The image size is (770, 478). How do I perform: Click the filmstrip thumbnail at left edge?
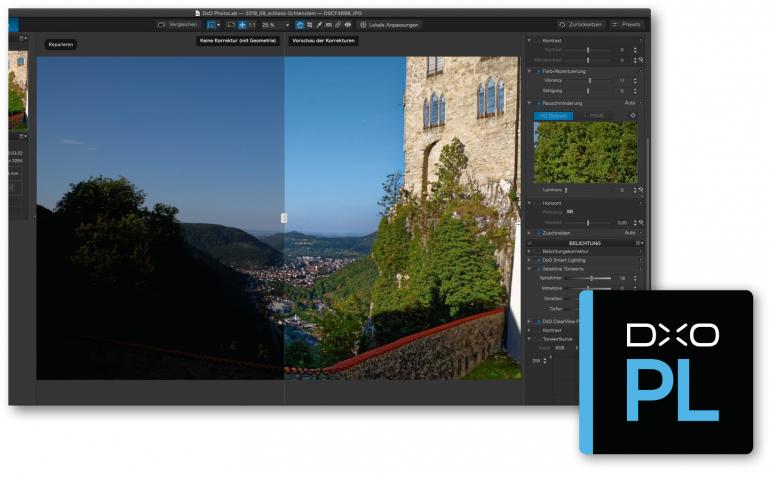(17, 90)
